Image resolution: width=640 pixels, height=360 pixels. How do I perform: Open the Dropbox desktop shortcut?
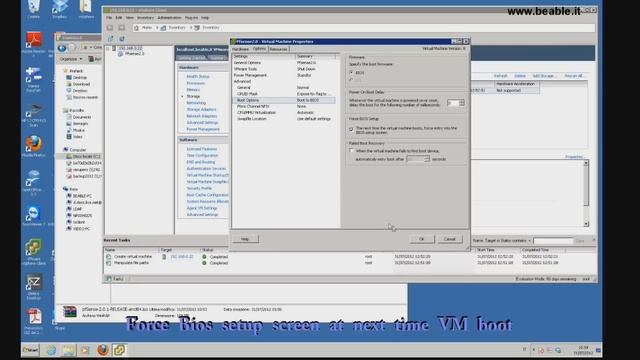coord(60,8)
